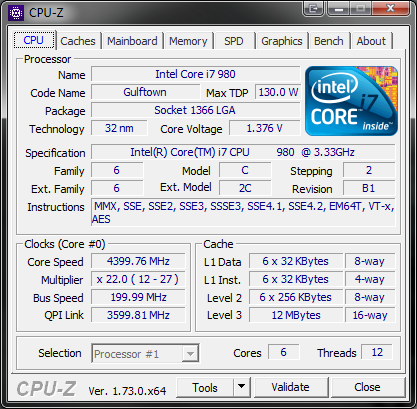Minimize the CPU-Z window
Screen dimensions: 417x409
point(339,8)
